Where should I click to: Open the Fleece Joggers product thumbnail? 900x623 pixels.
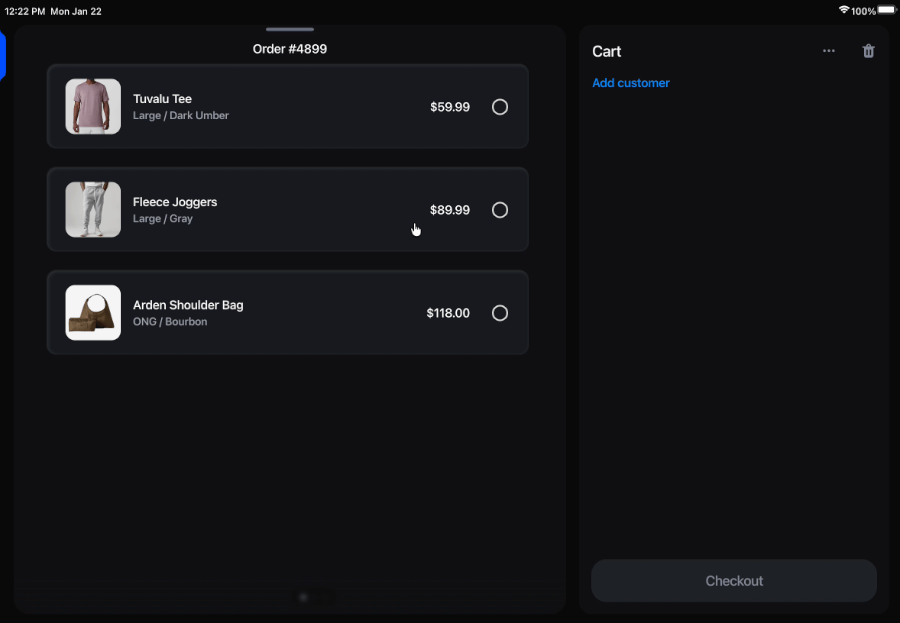tap(93, 210)
